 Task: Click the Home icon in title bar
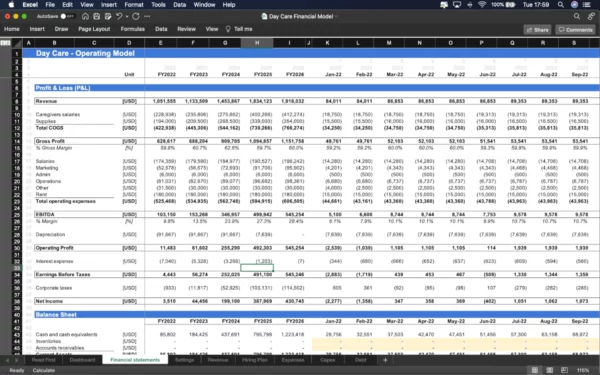coord(85,16)
